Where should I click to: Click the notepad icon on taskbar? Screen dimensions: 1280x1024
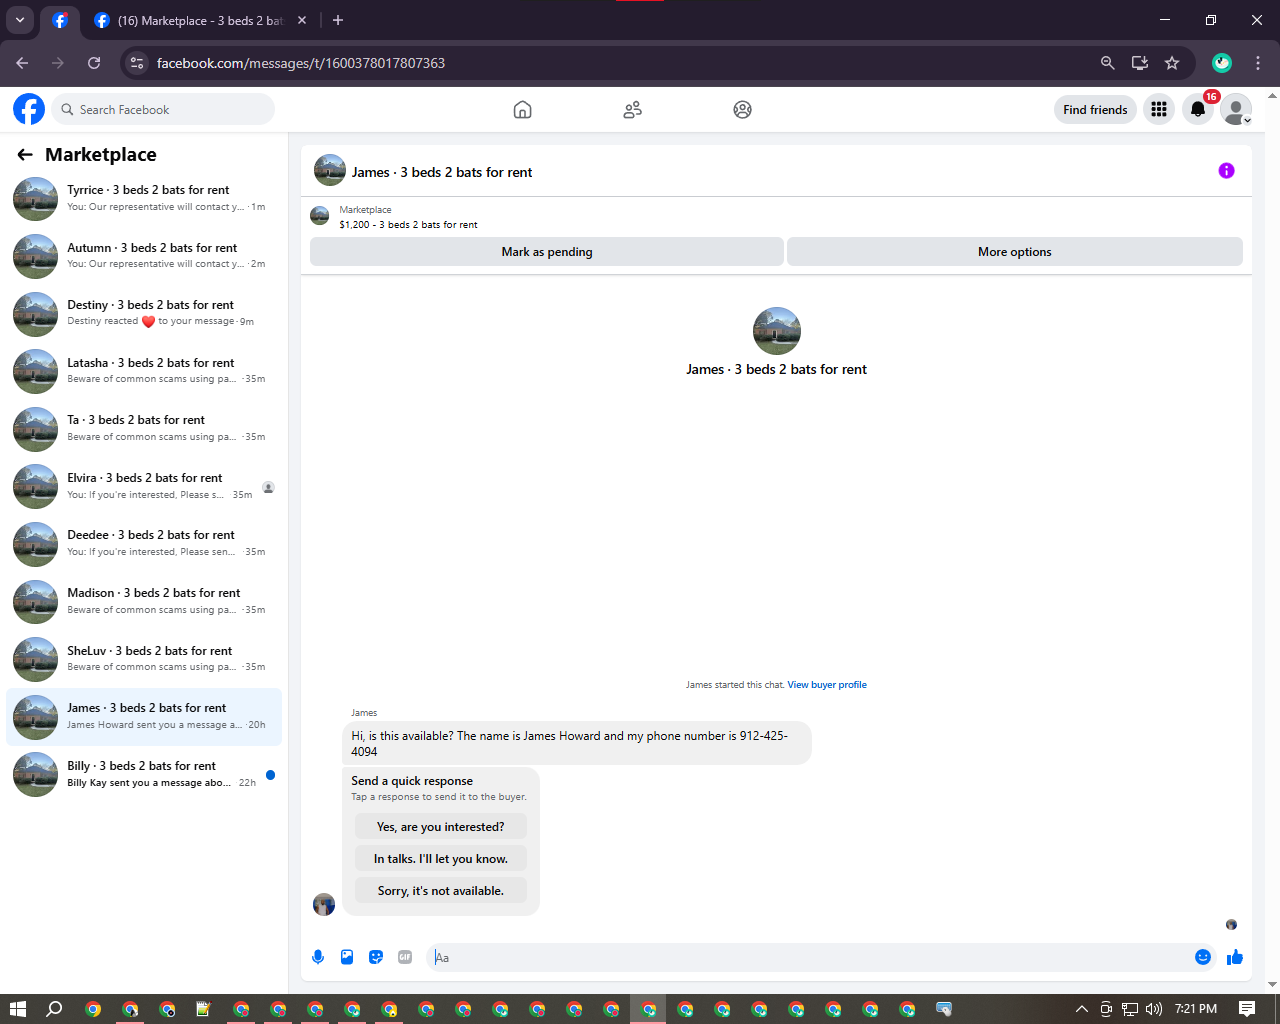[x=203, y=1009]
